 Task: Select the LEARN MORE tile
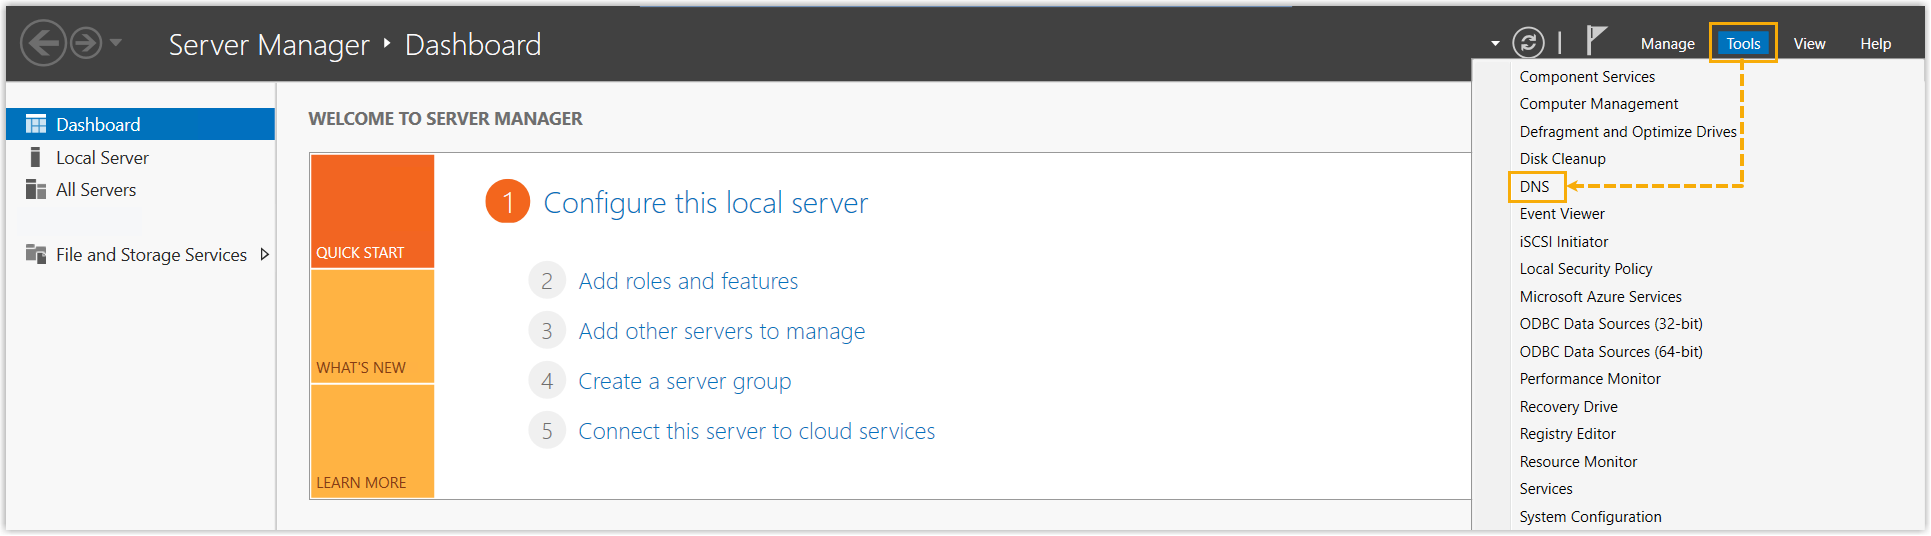click(x=372, y=441)
